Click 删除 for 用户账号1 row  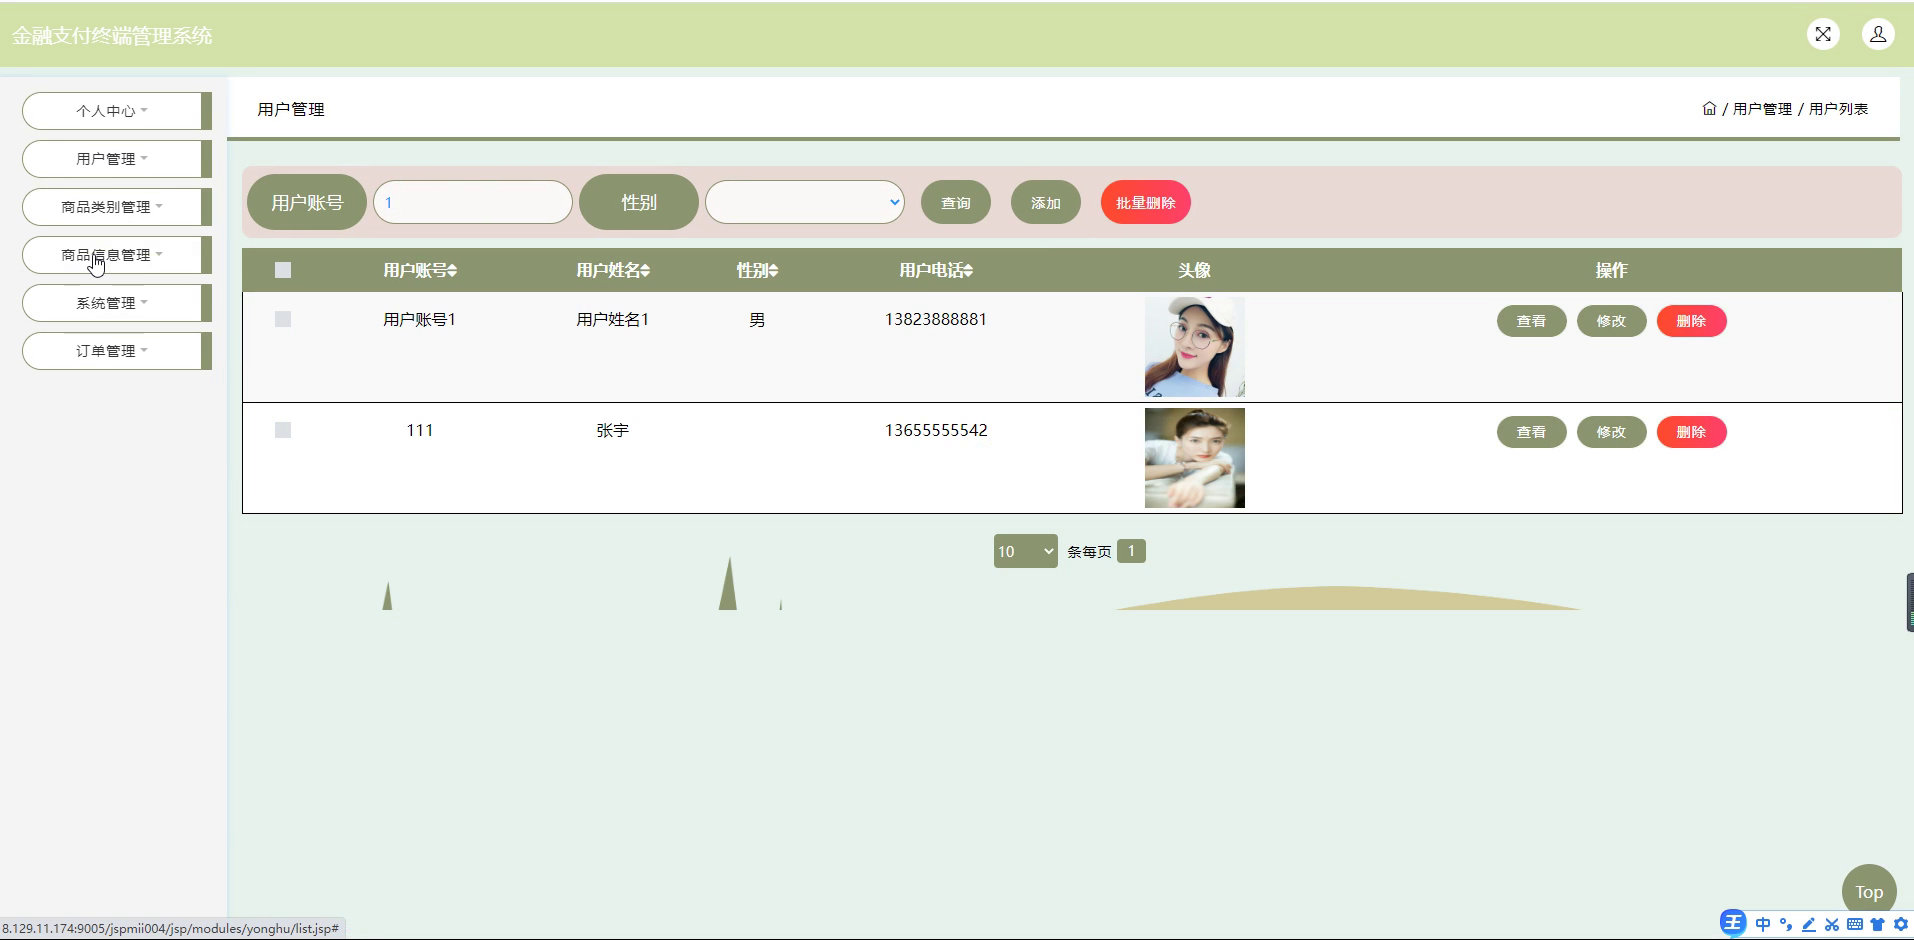pyautogui.click(x=1691, y=321)
